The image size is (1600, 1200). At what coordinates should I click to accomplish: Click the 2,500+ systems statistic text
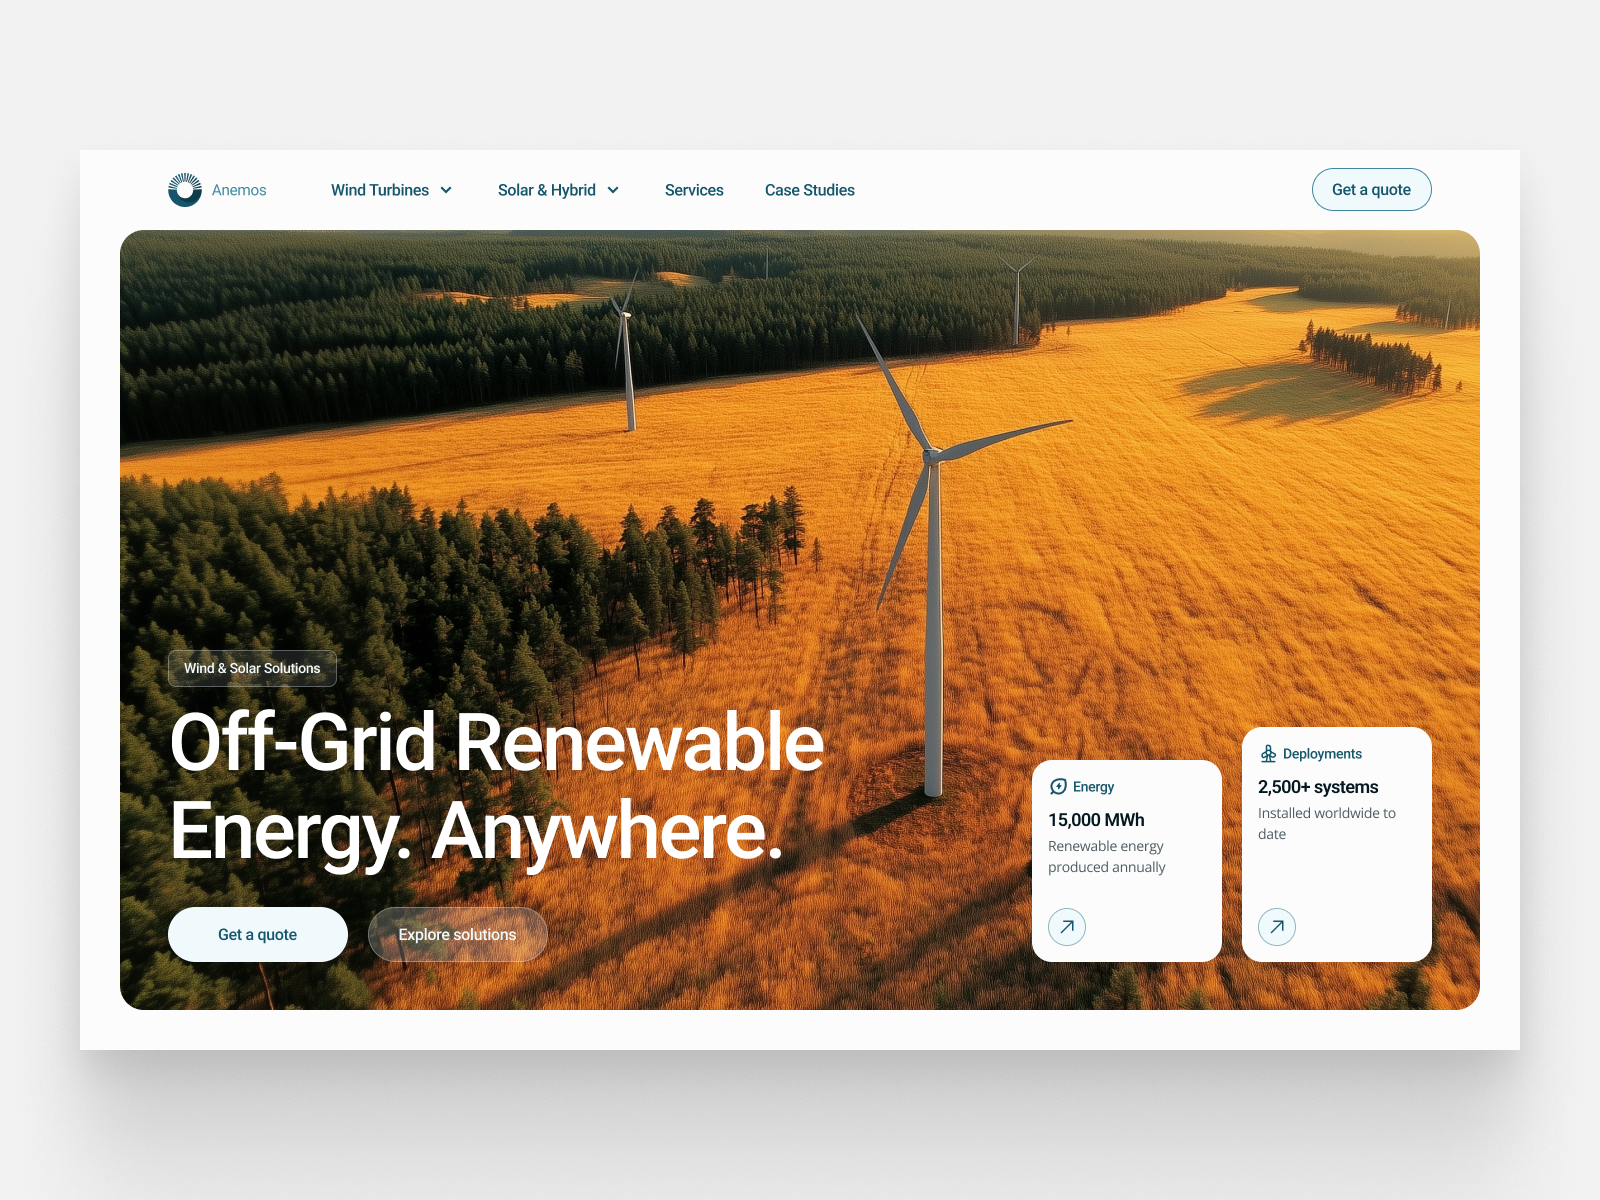click(1318, 787)
